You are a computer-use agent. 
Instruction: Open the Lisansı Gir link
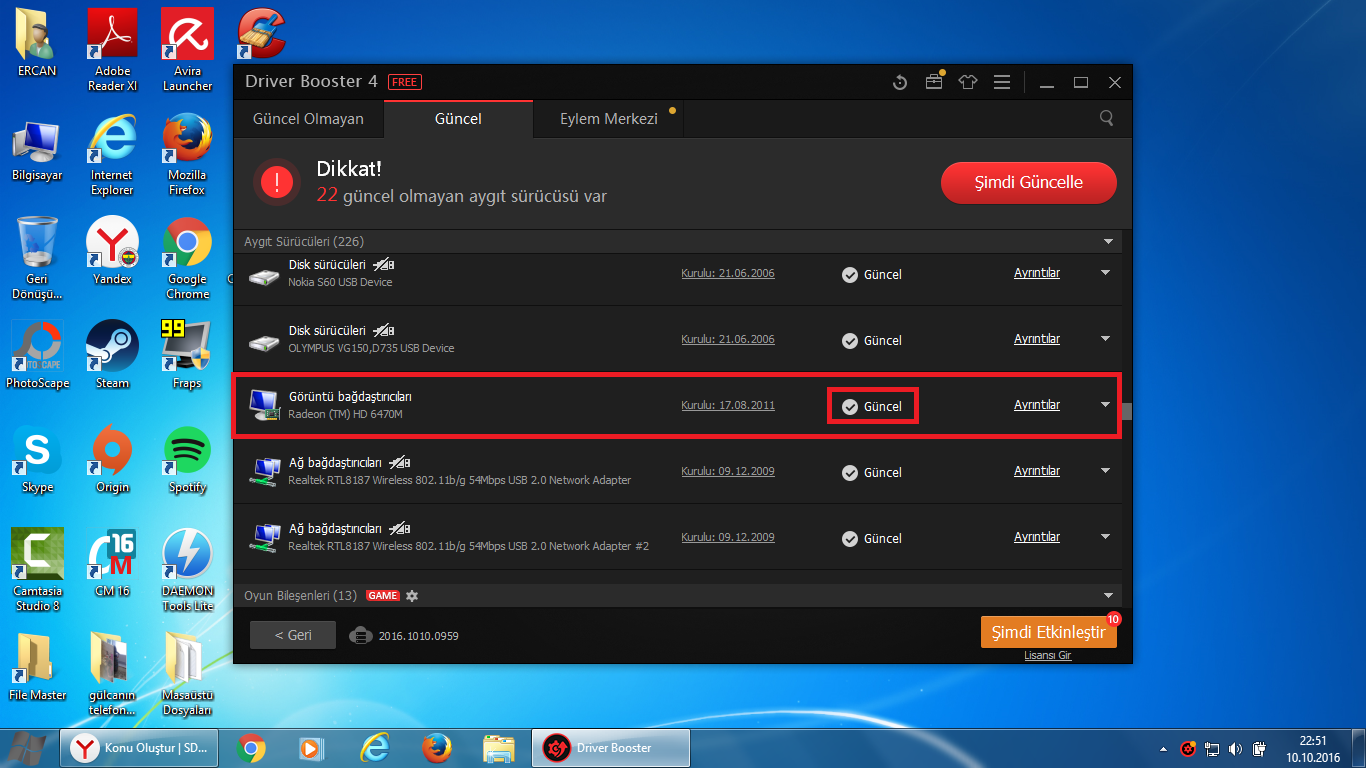tap(1048, 656)
